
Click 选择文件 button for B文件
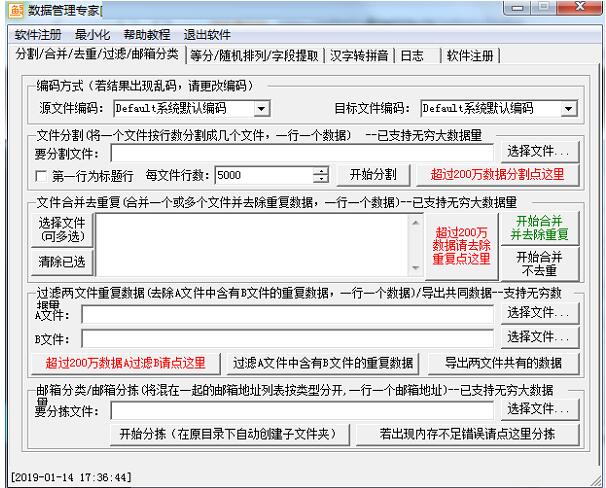tap(540, 337)
